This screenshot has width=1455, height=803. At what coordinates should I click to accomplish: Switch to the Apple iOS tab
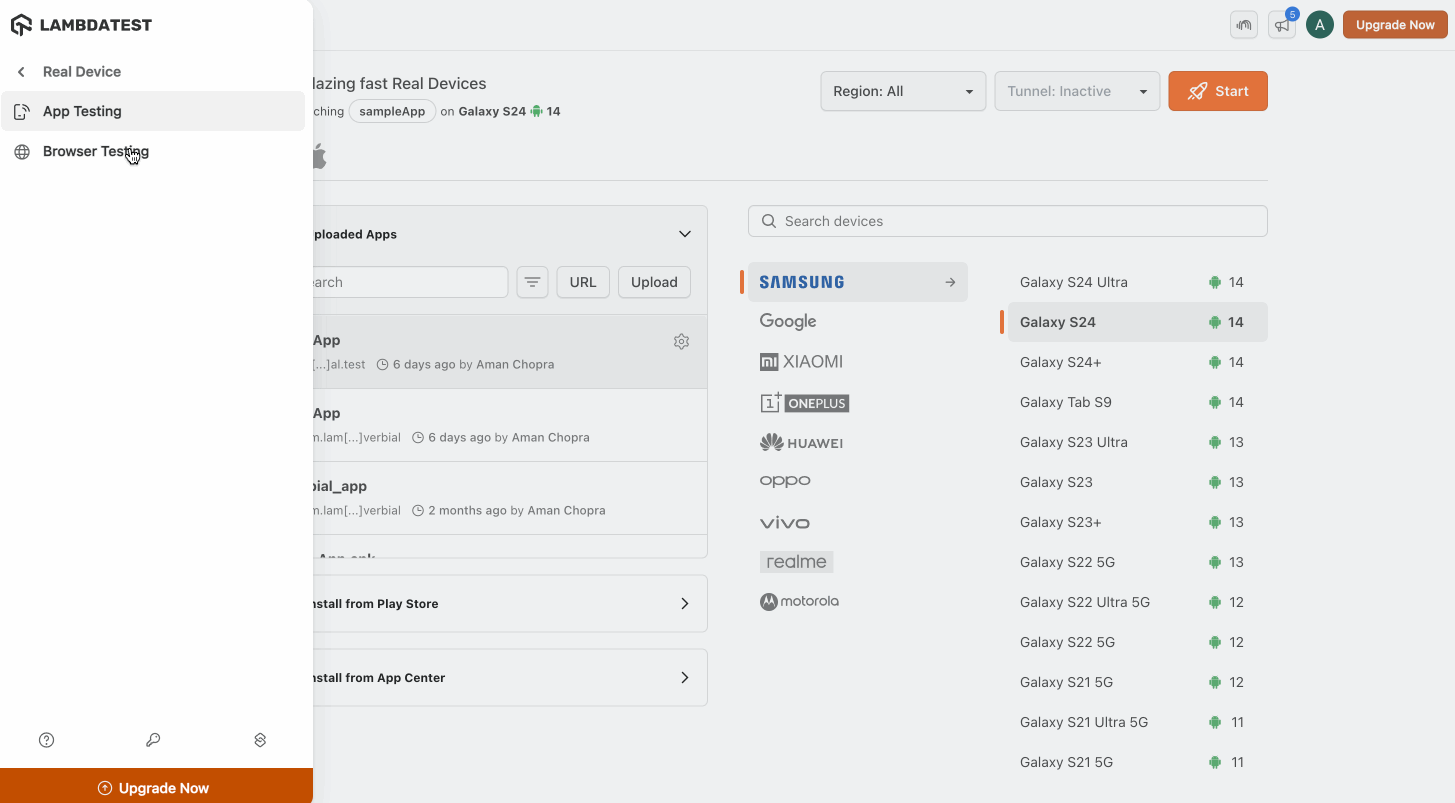click(x=319, y=156)
